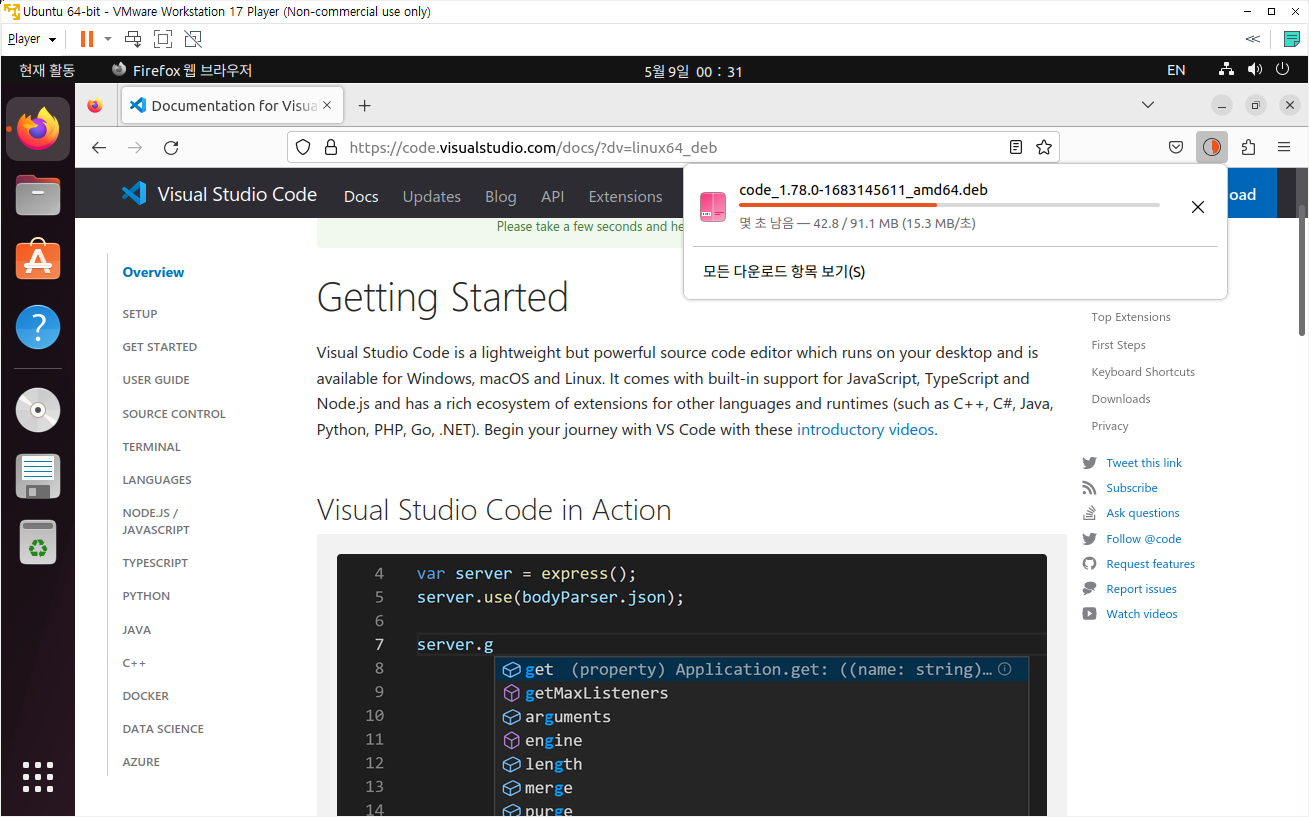This screenshot has width=1309, height=817.
Task: Open the API nav item
Action: coord(552,196)
